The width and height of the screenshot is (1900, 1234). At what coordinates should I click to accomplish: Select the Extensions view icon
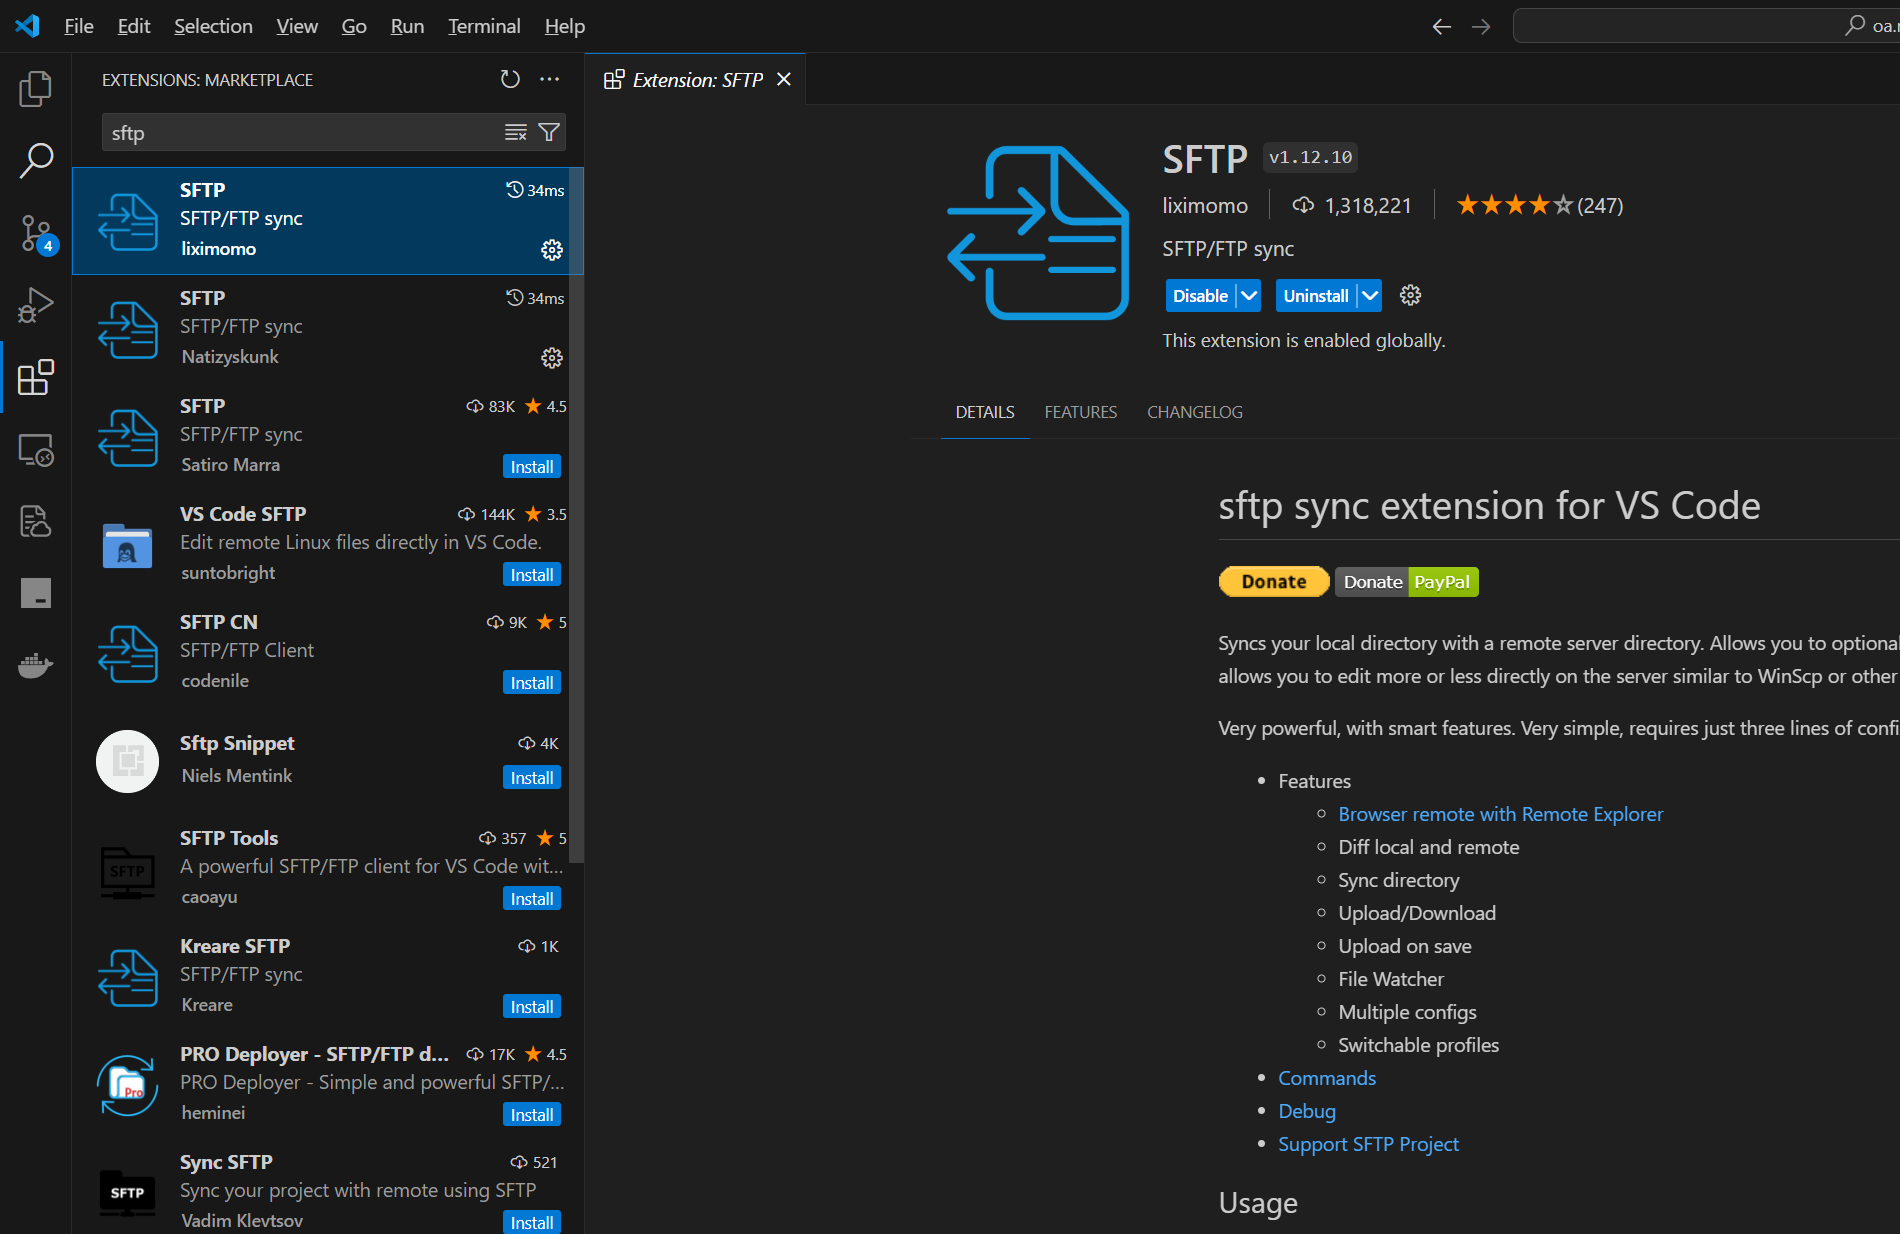[x=36, y=377]
